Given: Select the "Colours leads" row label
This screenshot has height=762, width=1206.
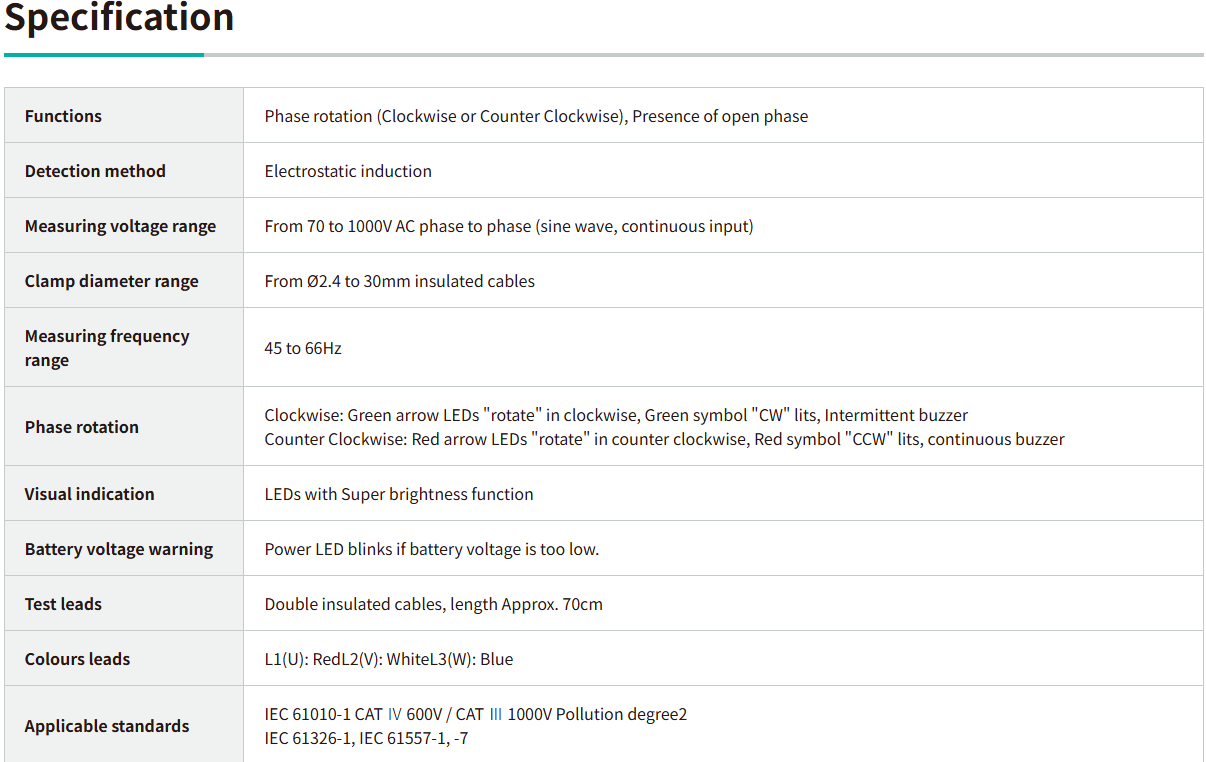Looking at the screenshot, I should 77,659.
